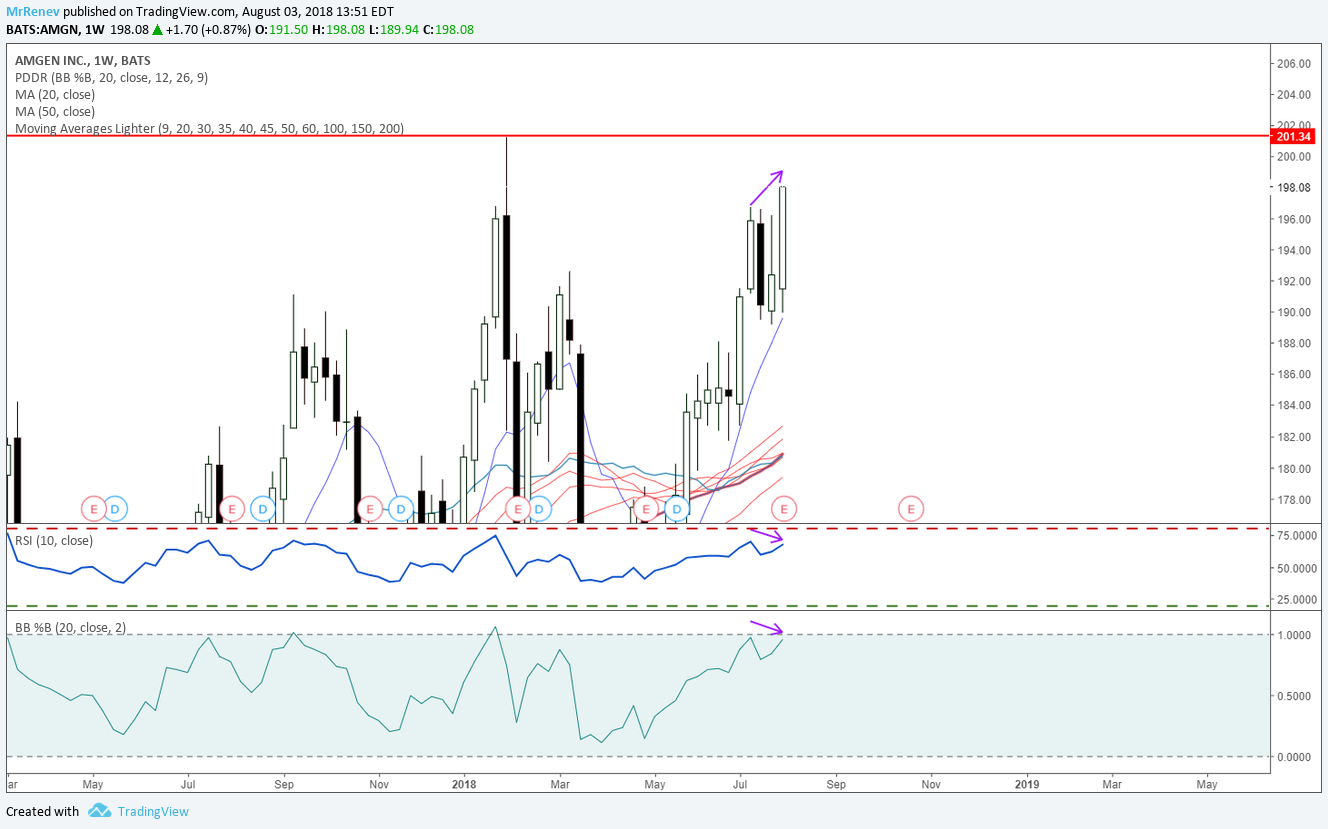The width and height of the screenshot is (1328, 829).
Task: Open the dividend D marker after May 2018
Action: (x=677, y=509)
